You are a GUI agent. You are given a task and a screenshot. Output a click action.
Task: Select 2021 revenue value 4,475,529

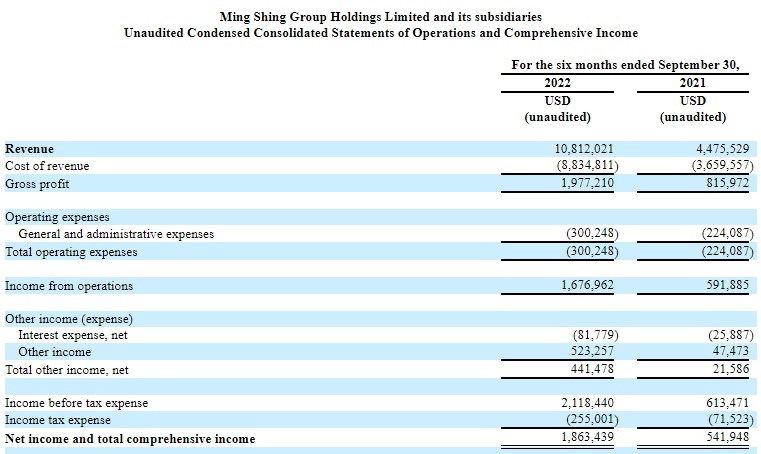[x=723, y=149]
